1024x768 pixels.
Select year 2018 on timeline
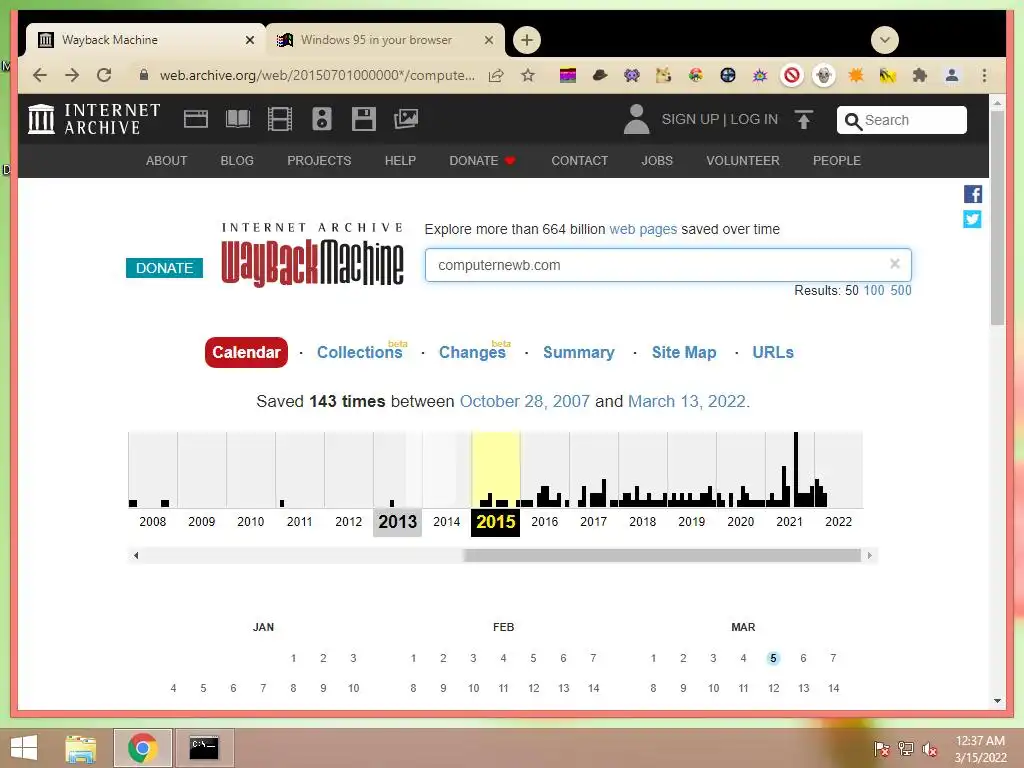pos(642,522)
